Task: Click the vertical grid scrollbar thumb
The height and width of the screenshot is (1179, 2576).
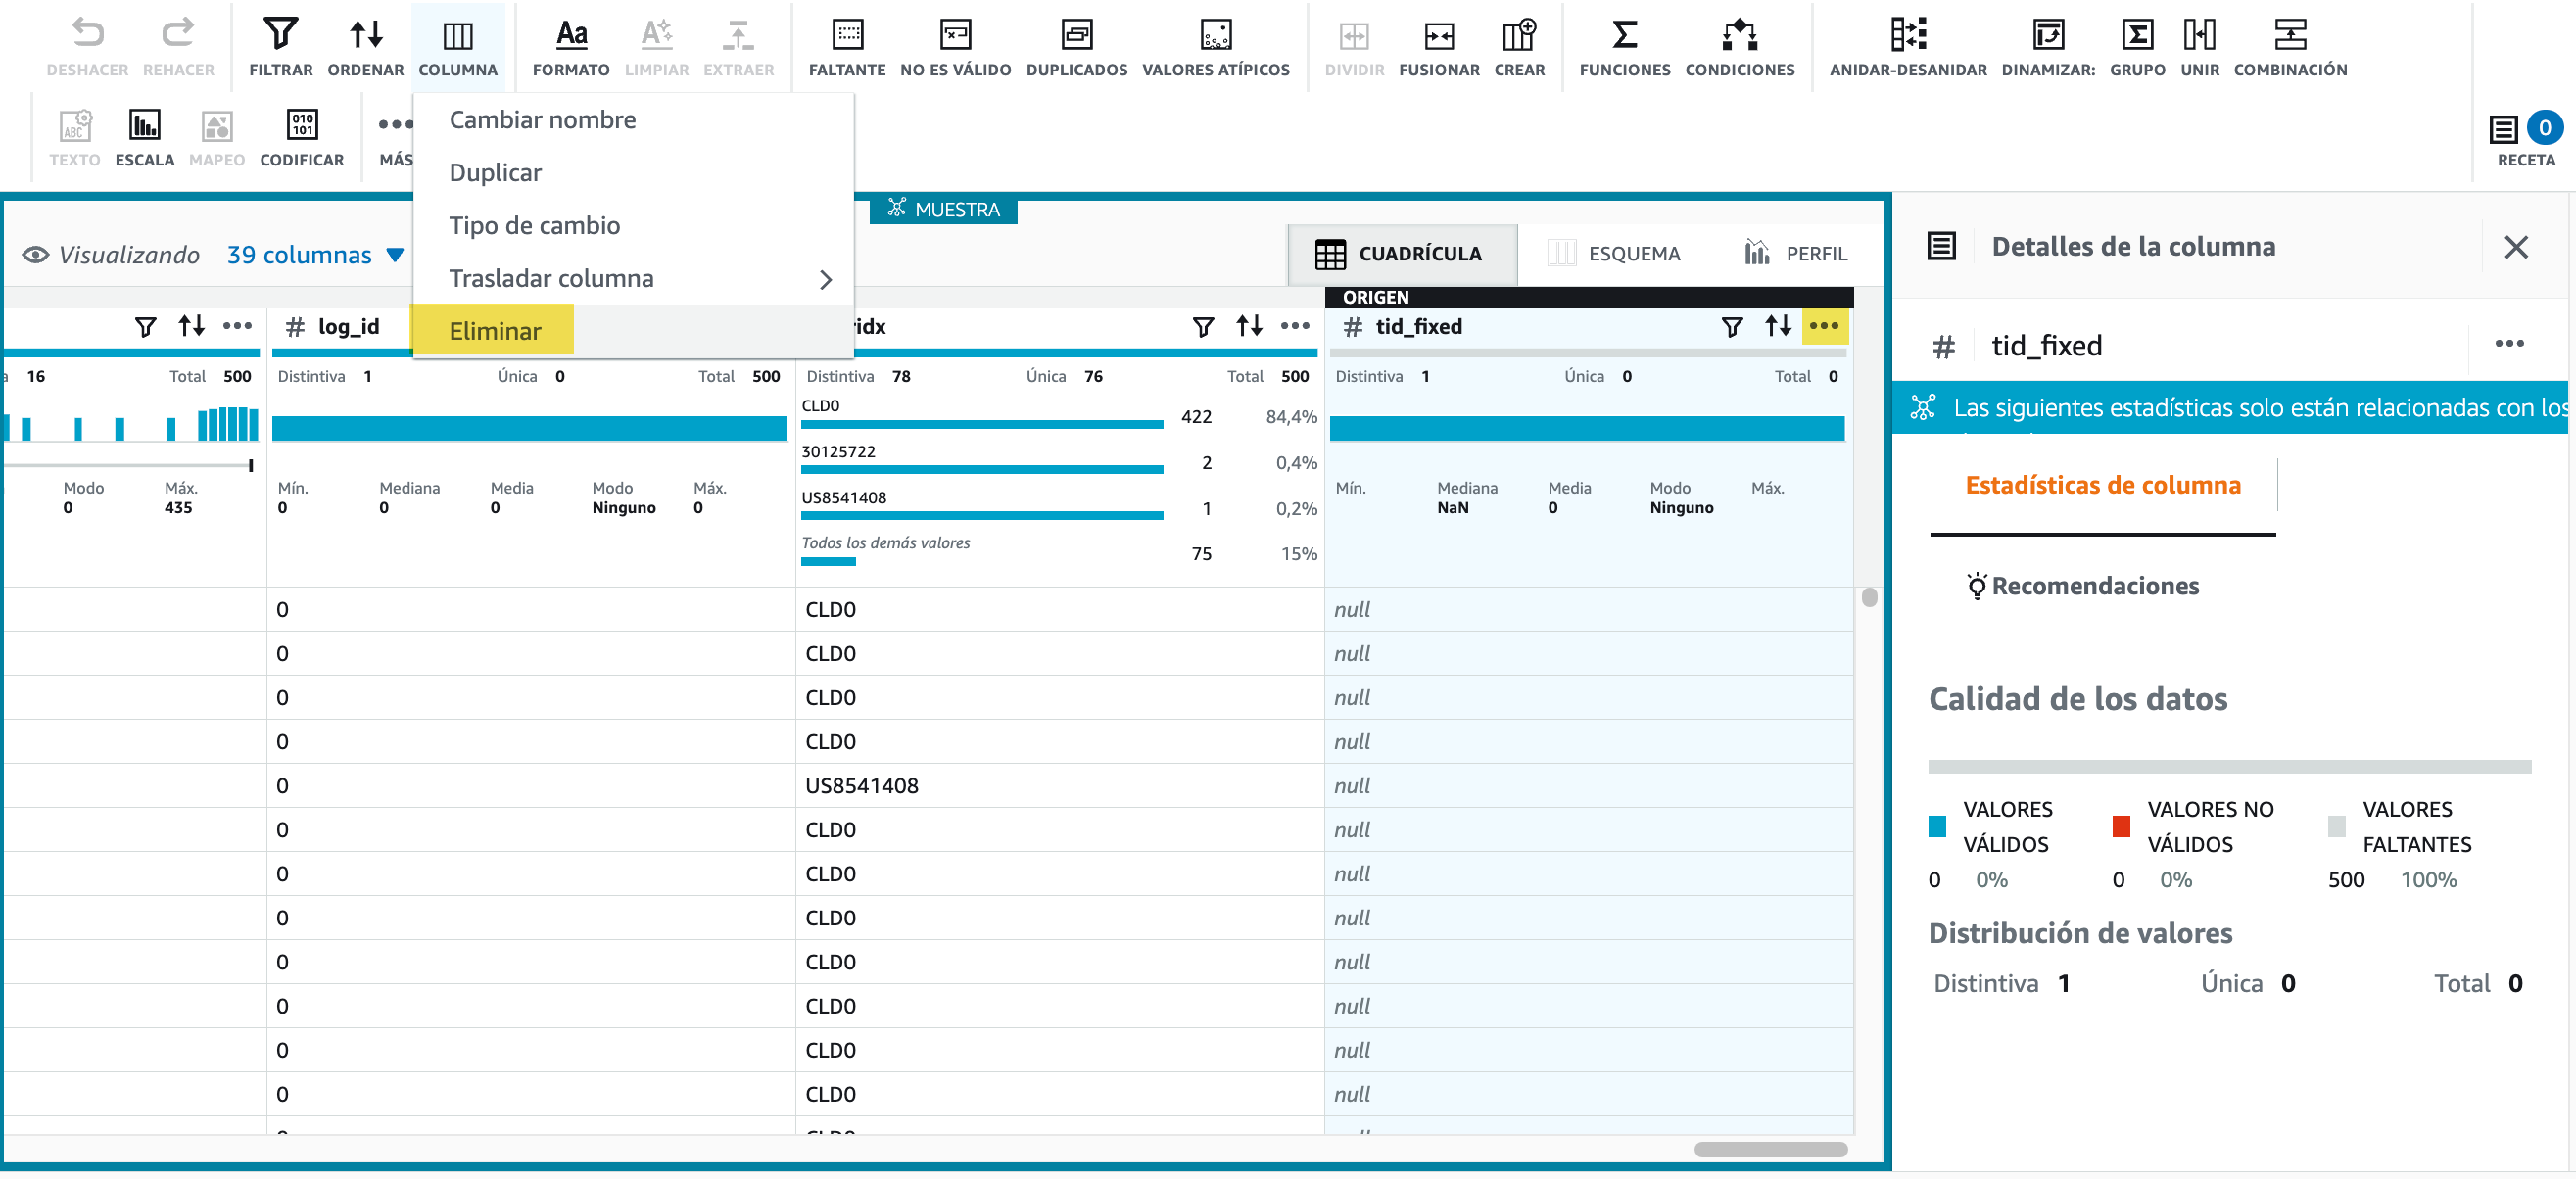Action: [1868, 598]
